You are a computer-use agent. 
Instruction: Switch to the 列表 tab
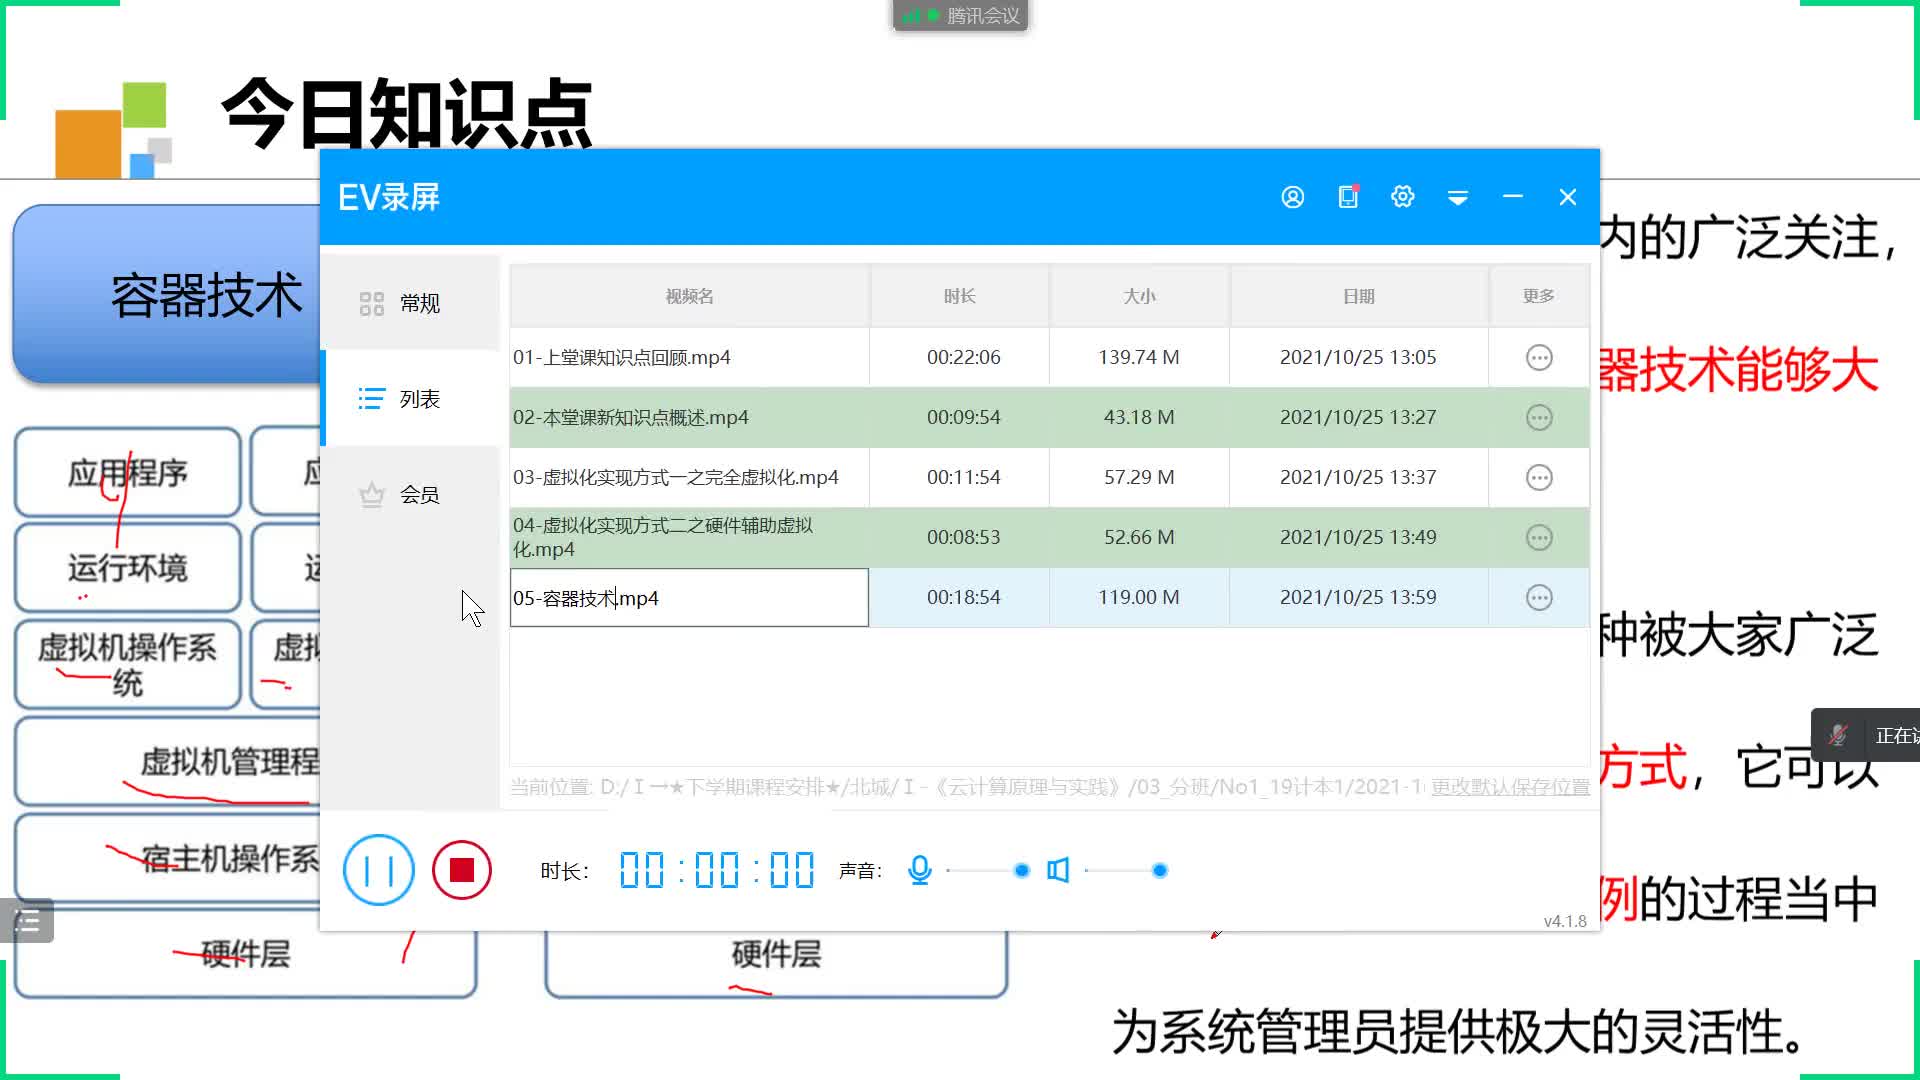(410, 399)
